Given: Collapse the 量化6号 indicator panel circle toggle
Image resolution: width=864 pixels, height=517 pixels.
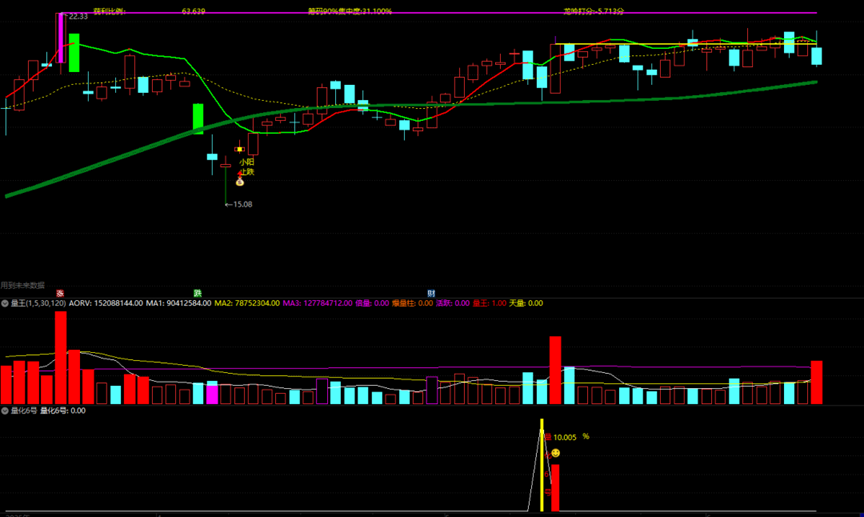Looking at the screenshot, I should pos(4,410).
